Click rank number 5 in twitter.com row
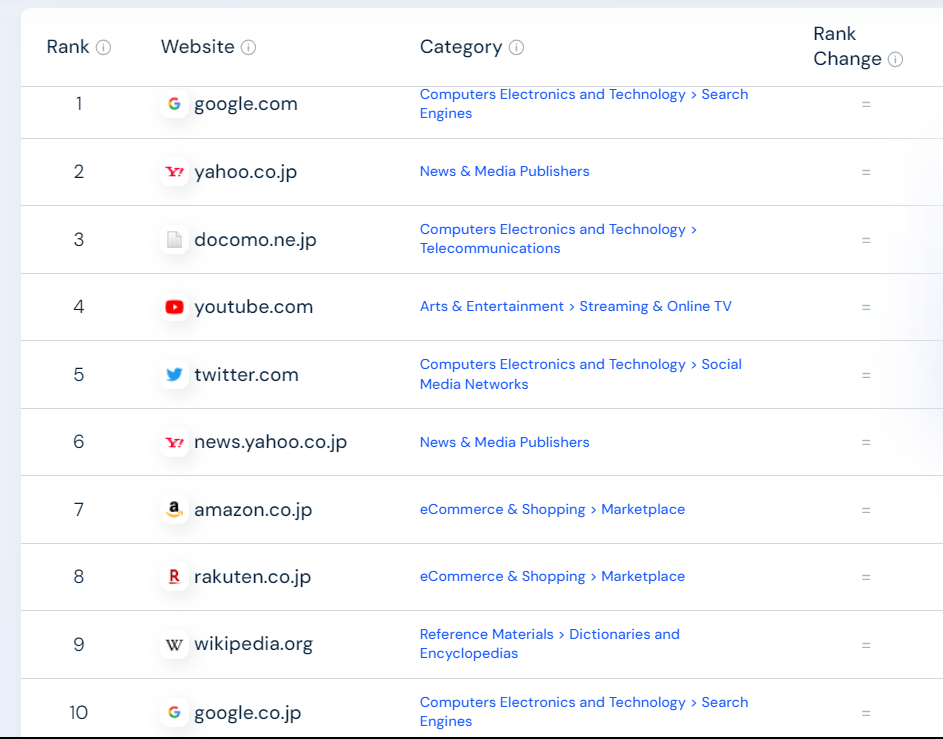This screenshot has height=739, width=943. (79, 375)
